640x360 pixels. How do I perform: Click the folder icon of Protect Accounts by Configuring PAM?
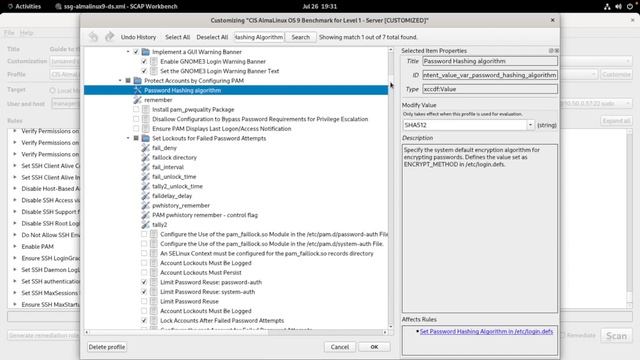point(138,81)
